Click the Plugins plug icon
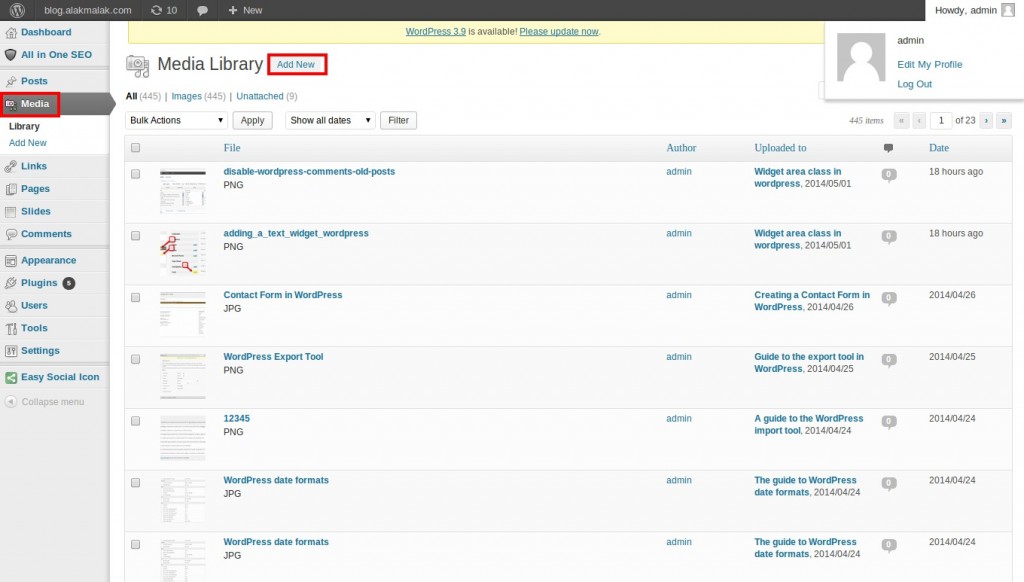1024x582 pixels. pos(10,283)
